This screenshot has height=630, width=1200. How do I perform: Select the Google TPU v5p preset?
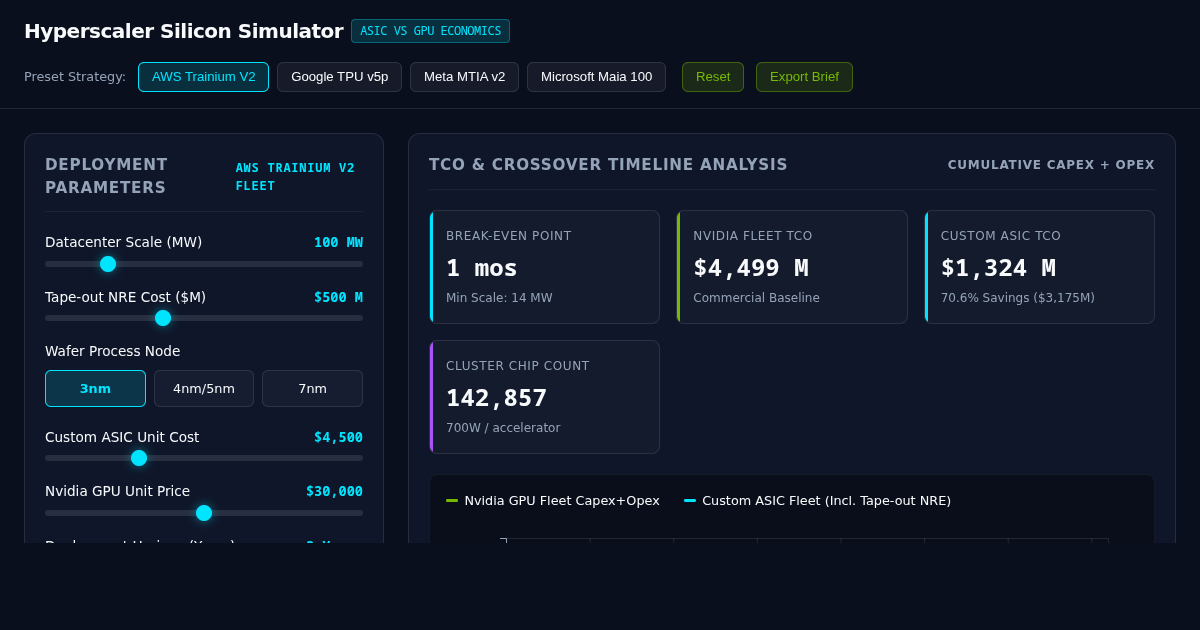pyautogui.click(x=339, y=77)
